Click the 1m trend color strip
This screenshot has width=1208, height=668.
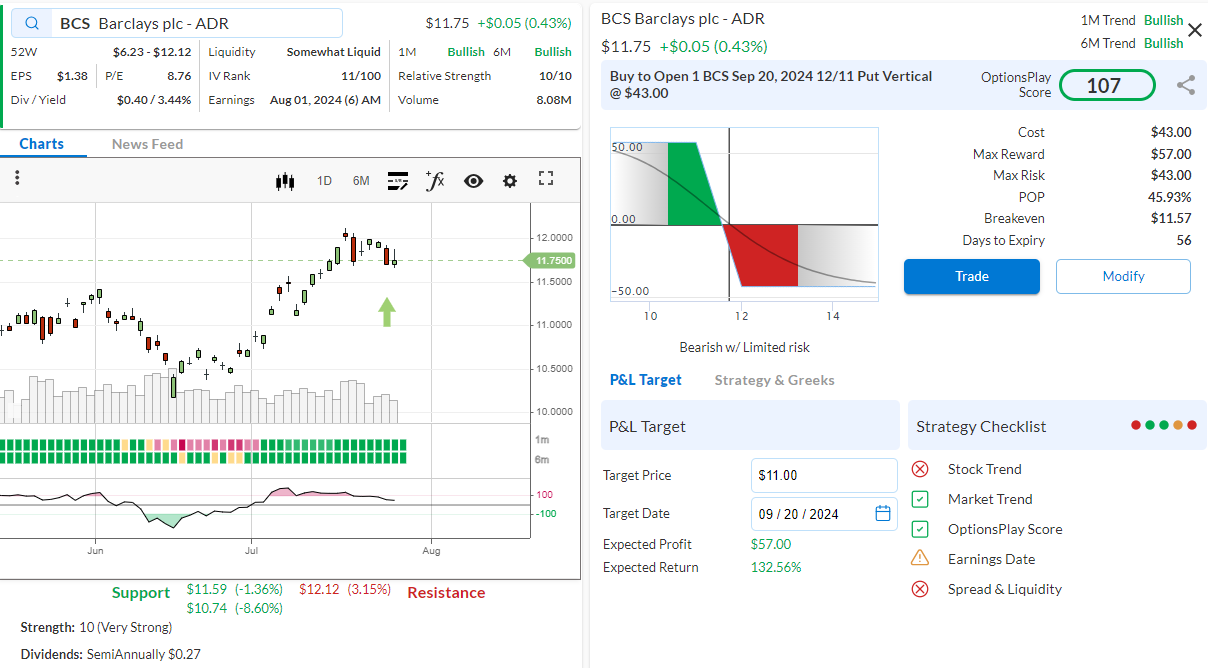(x=203, y=444)
